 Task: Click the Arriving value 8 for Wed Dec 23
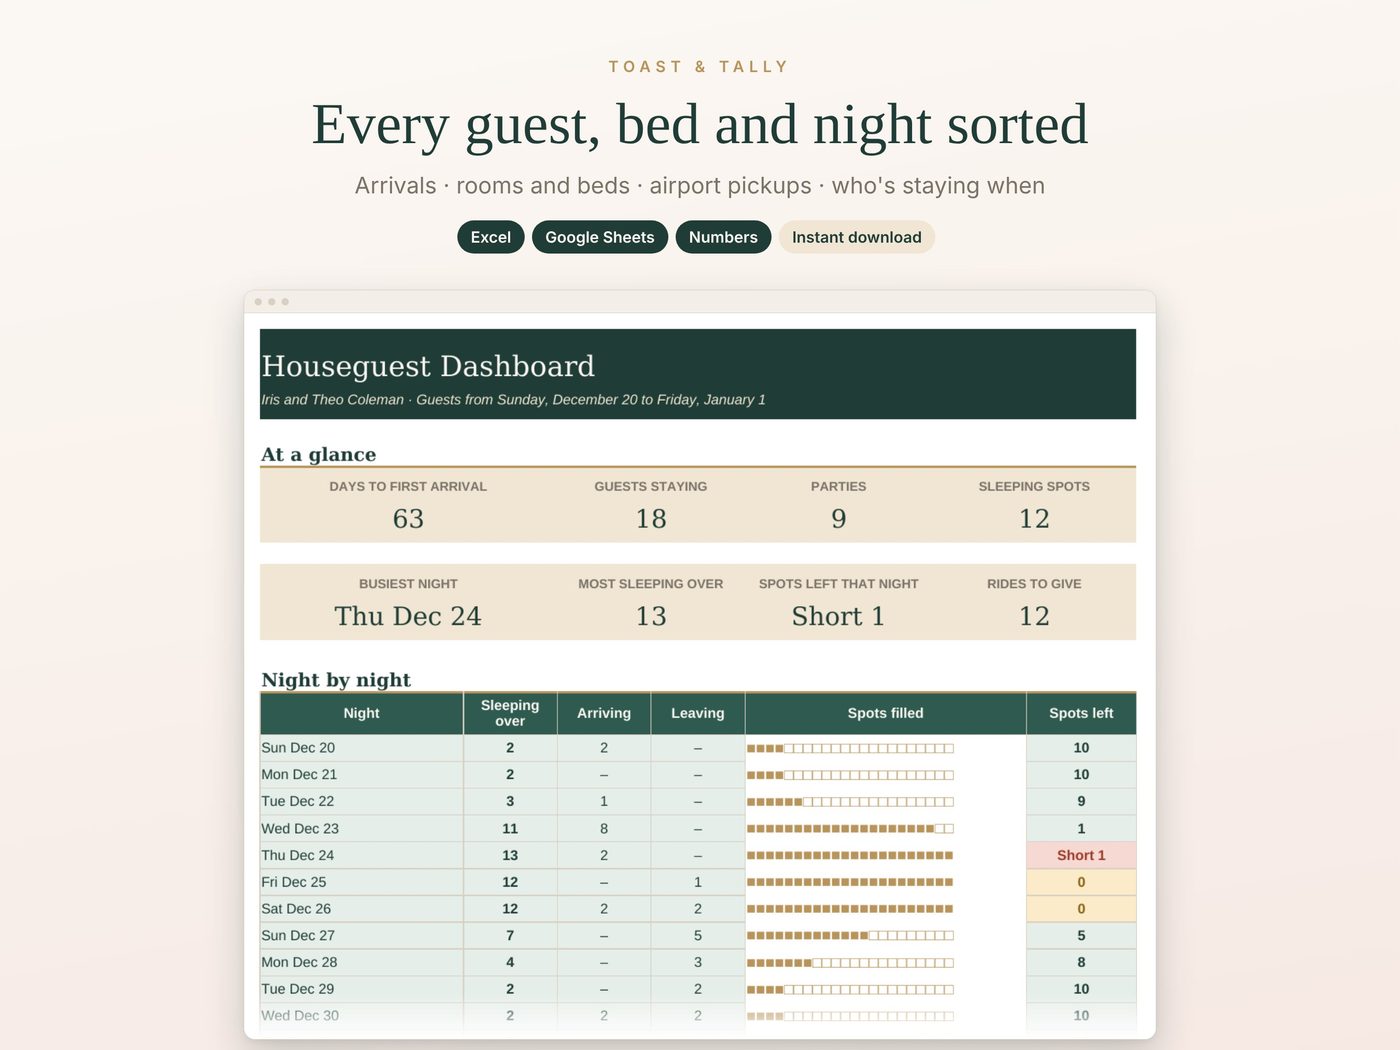coord(604,829)
